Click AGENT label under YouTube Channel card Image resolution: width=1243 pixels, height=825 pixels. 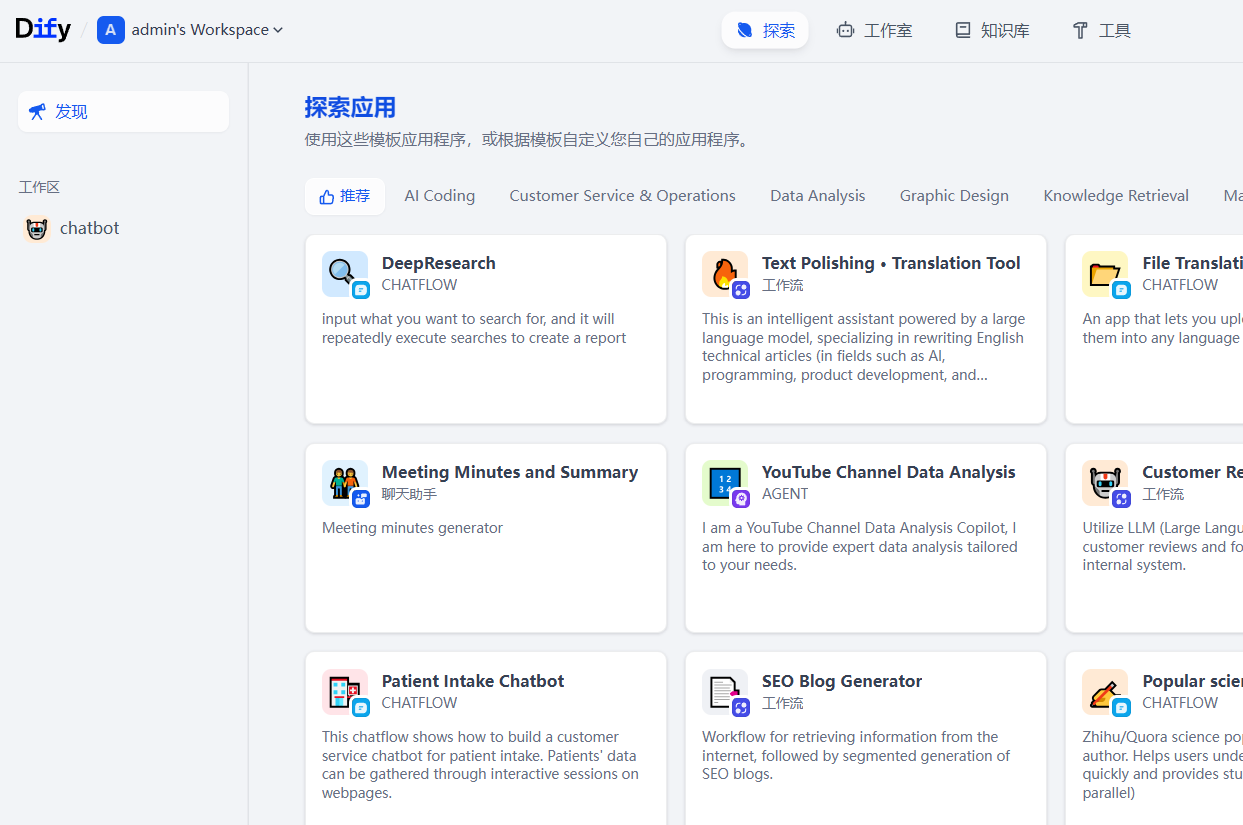pos(785,494)
